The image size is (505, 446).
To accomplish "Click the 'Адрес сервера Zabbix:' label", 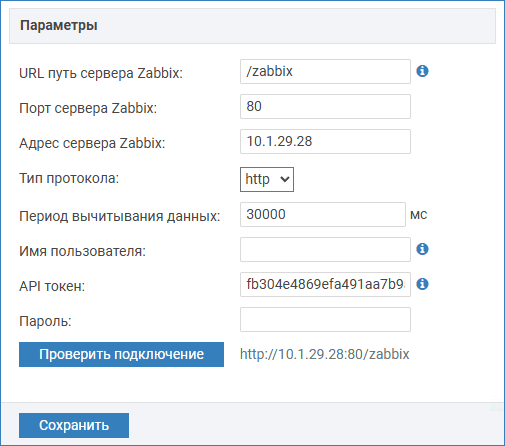I will point(92,143).
